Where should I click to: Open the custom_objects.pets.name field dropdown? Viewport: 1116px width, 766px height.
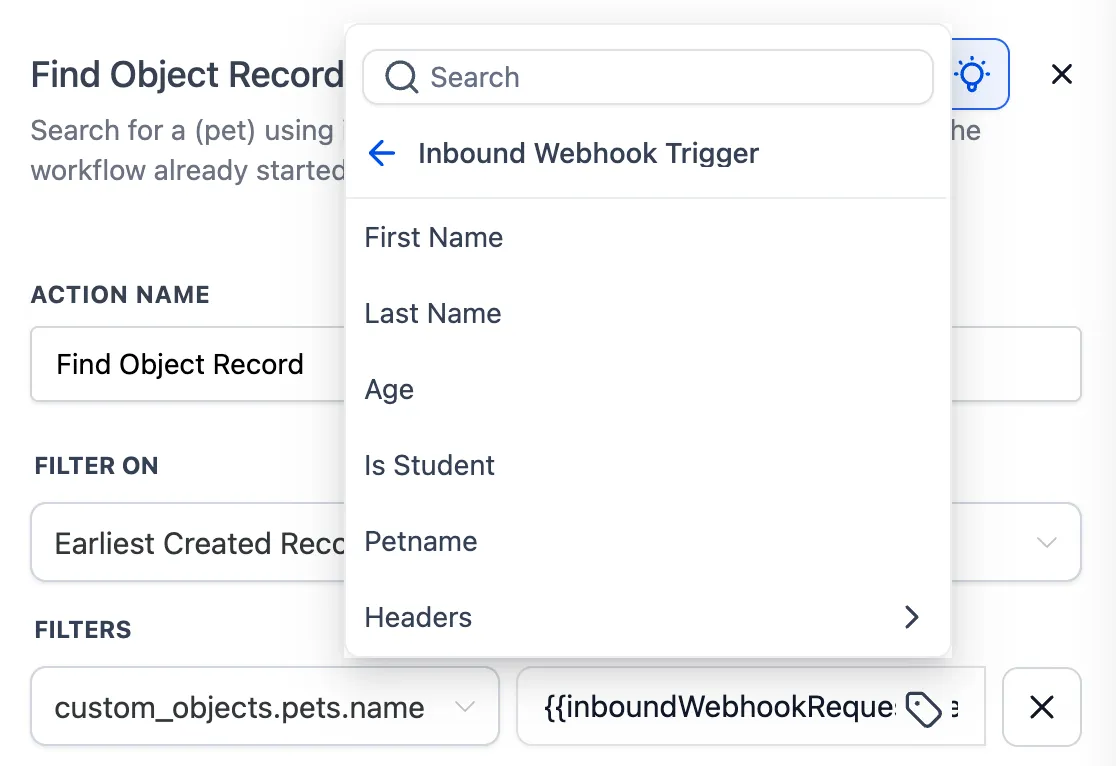[265, 707]
